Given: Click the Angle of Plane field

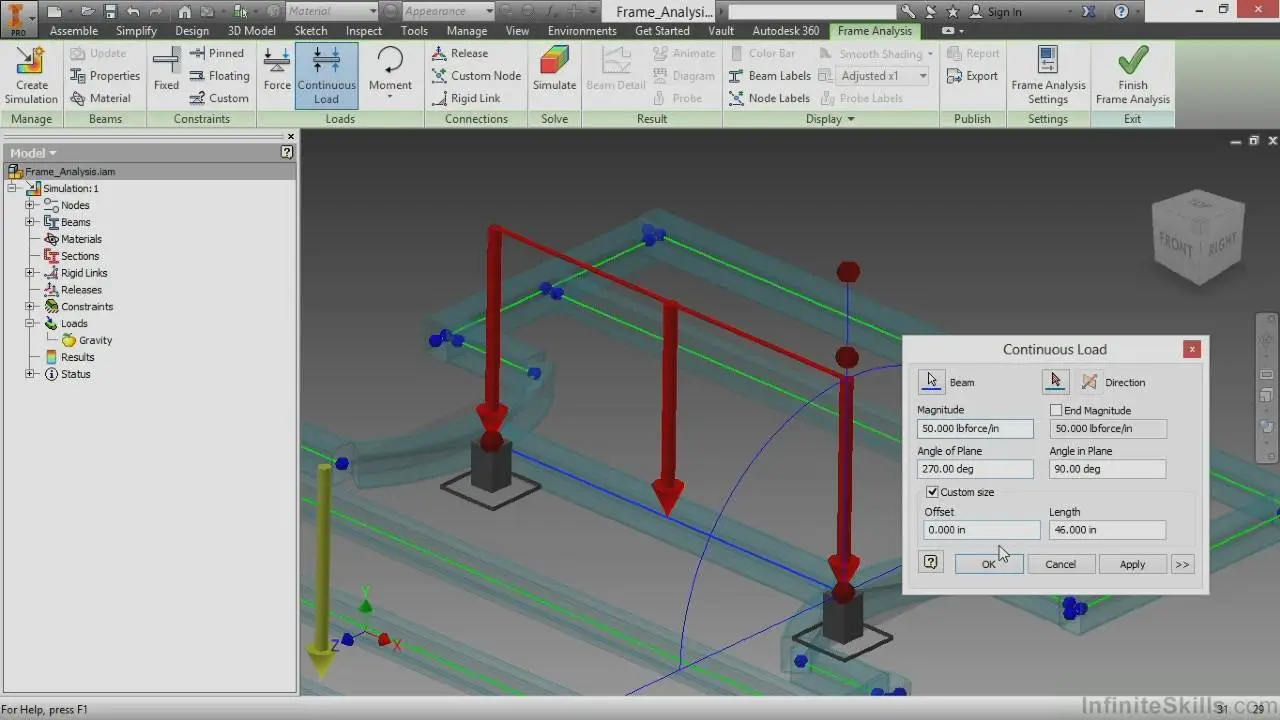Looking at the screenshot, I should tap(975, 469).
